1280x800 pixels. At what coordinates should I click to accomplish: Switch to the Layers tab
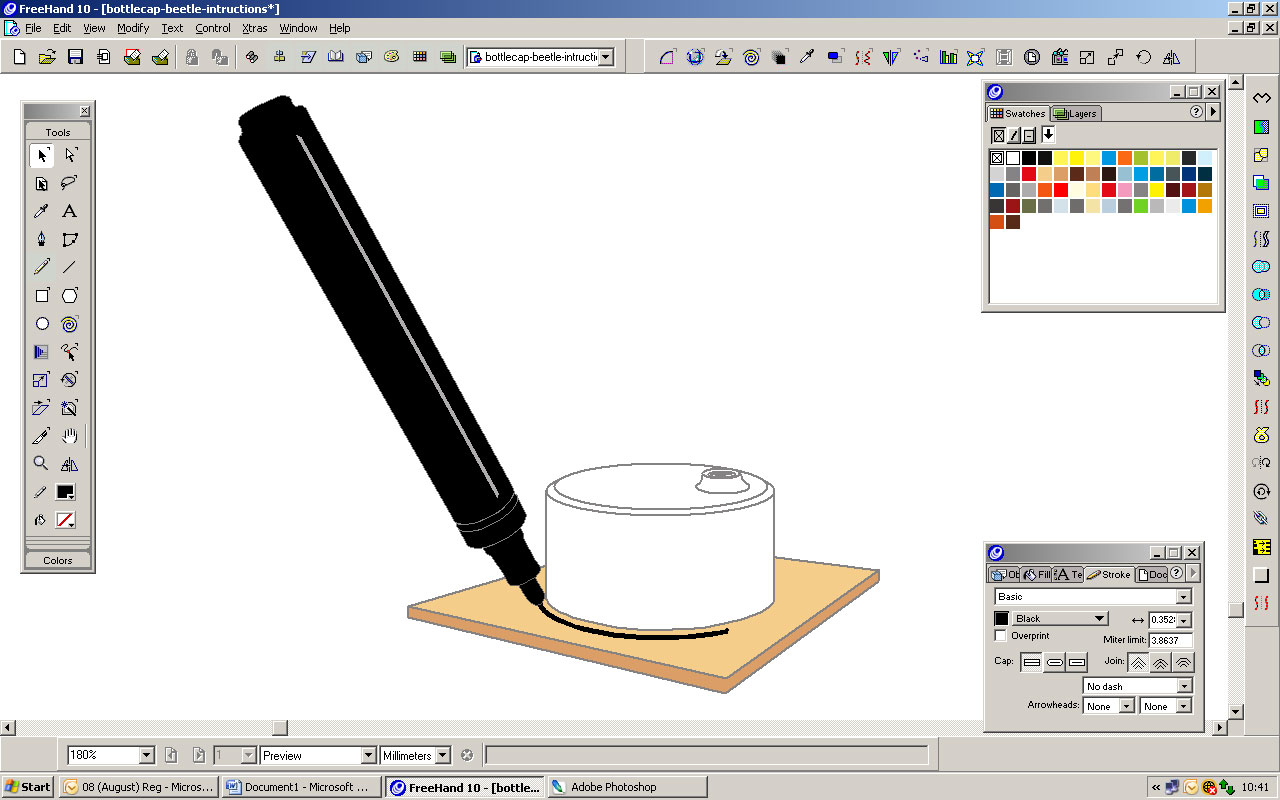(1075, 113)
